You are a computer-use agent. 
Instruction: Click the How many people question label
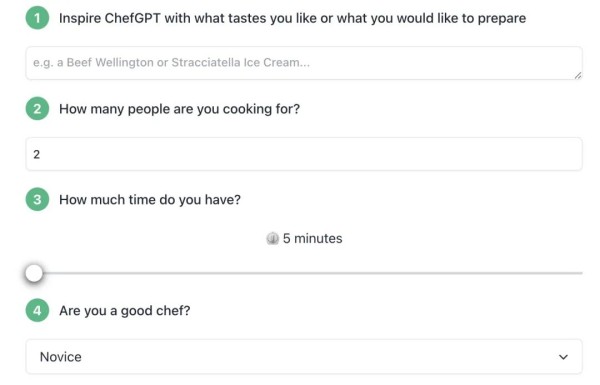179,109
